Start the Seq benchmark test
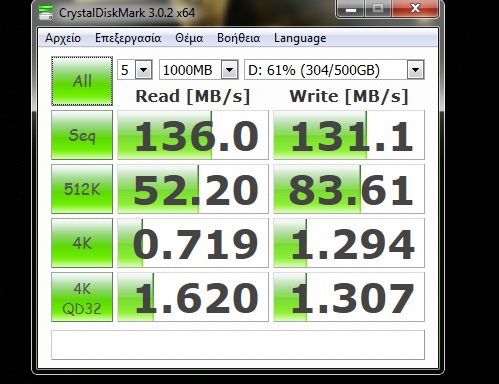 [82, 135]
